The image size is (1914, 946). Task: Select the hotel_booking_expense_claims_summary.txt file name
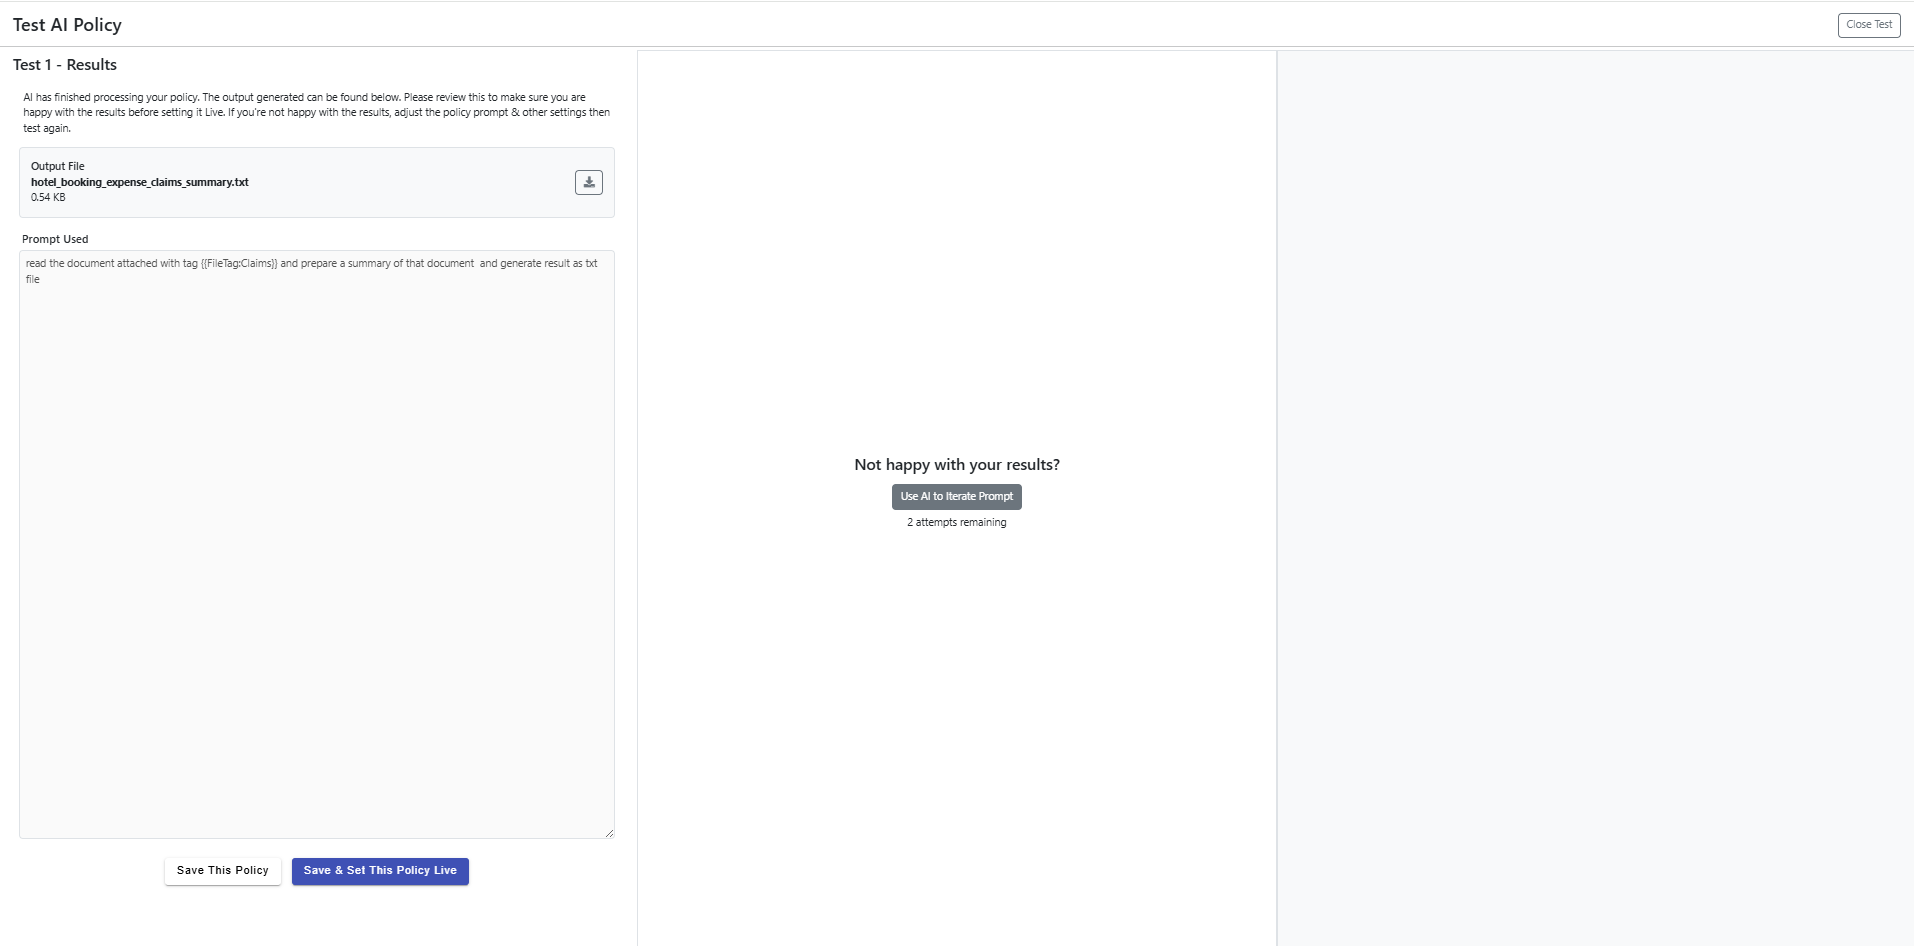[140, 182]
